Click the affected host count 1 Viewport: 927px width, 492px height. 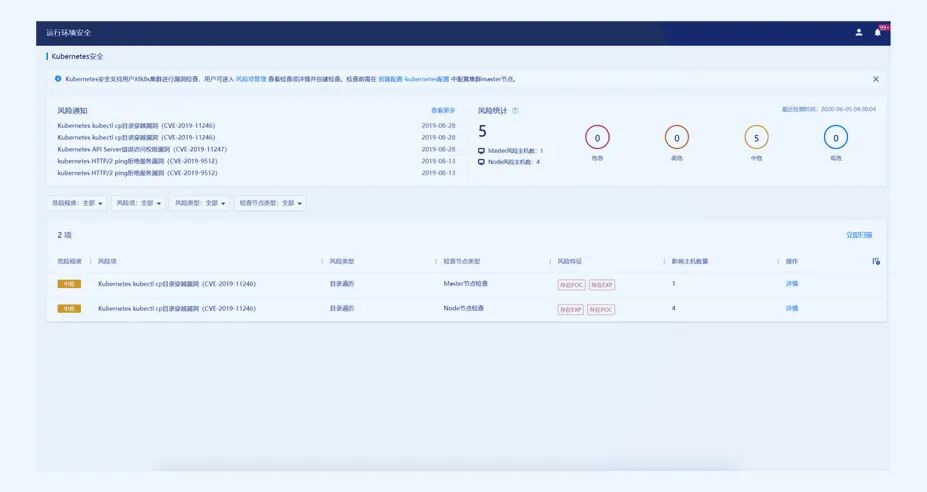coord(673,284)
